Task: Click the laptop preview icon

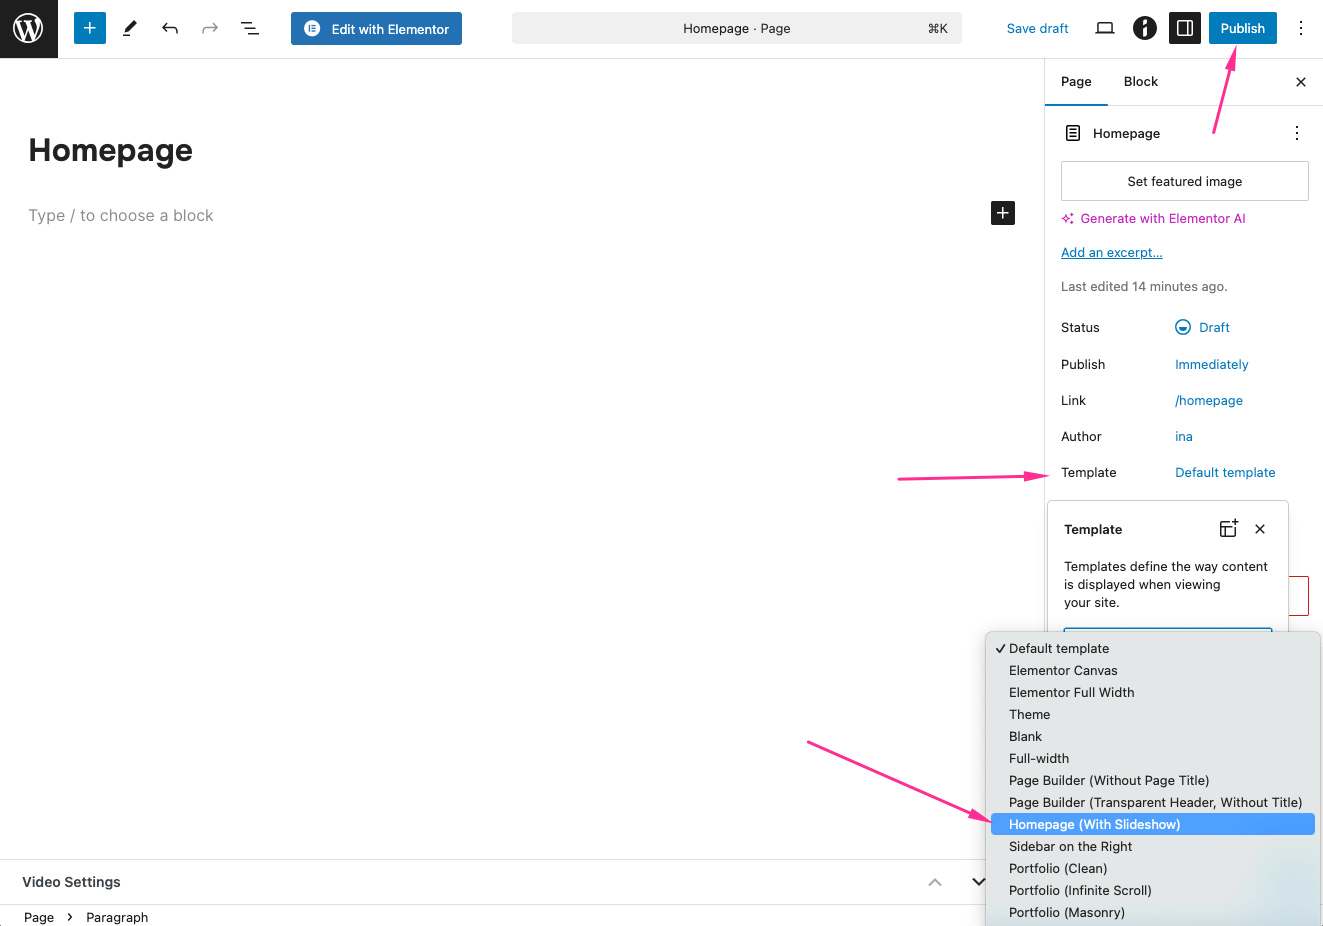Action: click(x=1105, y=29)
